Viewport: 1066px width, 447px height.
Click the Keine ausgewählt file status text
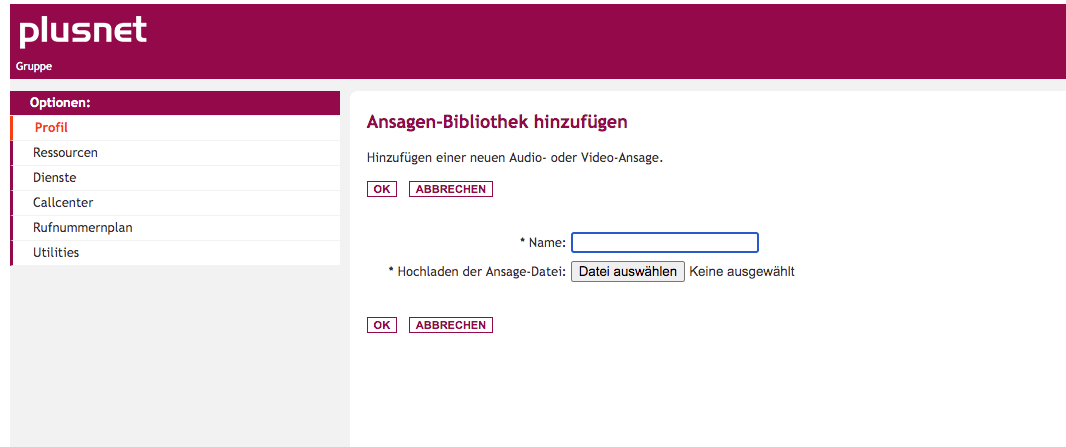click(742, 272)
